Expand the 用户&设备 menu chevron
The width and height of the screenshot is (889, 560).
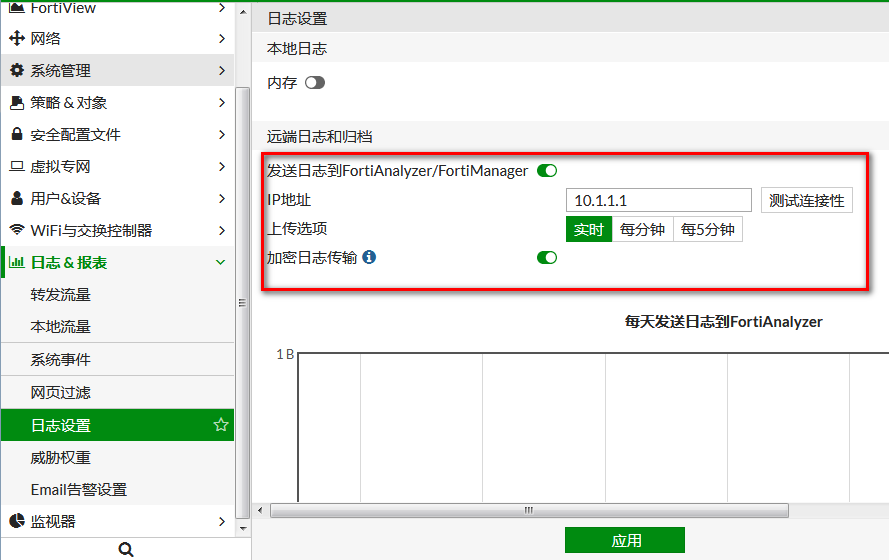222,198
